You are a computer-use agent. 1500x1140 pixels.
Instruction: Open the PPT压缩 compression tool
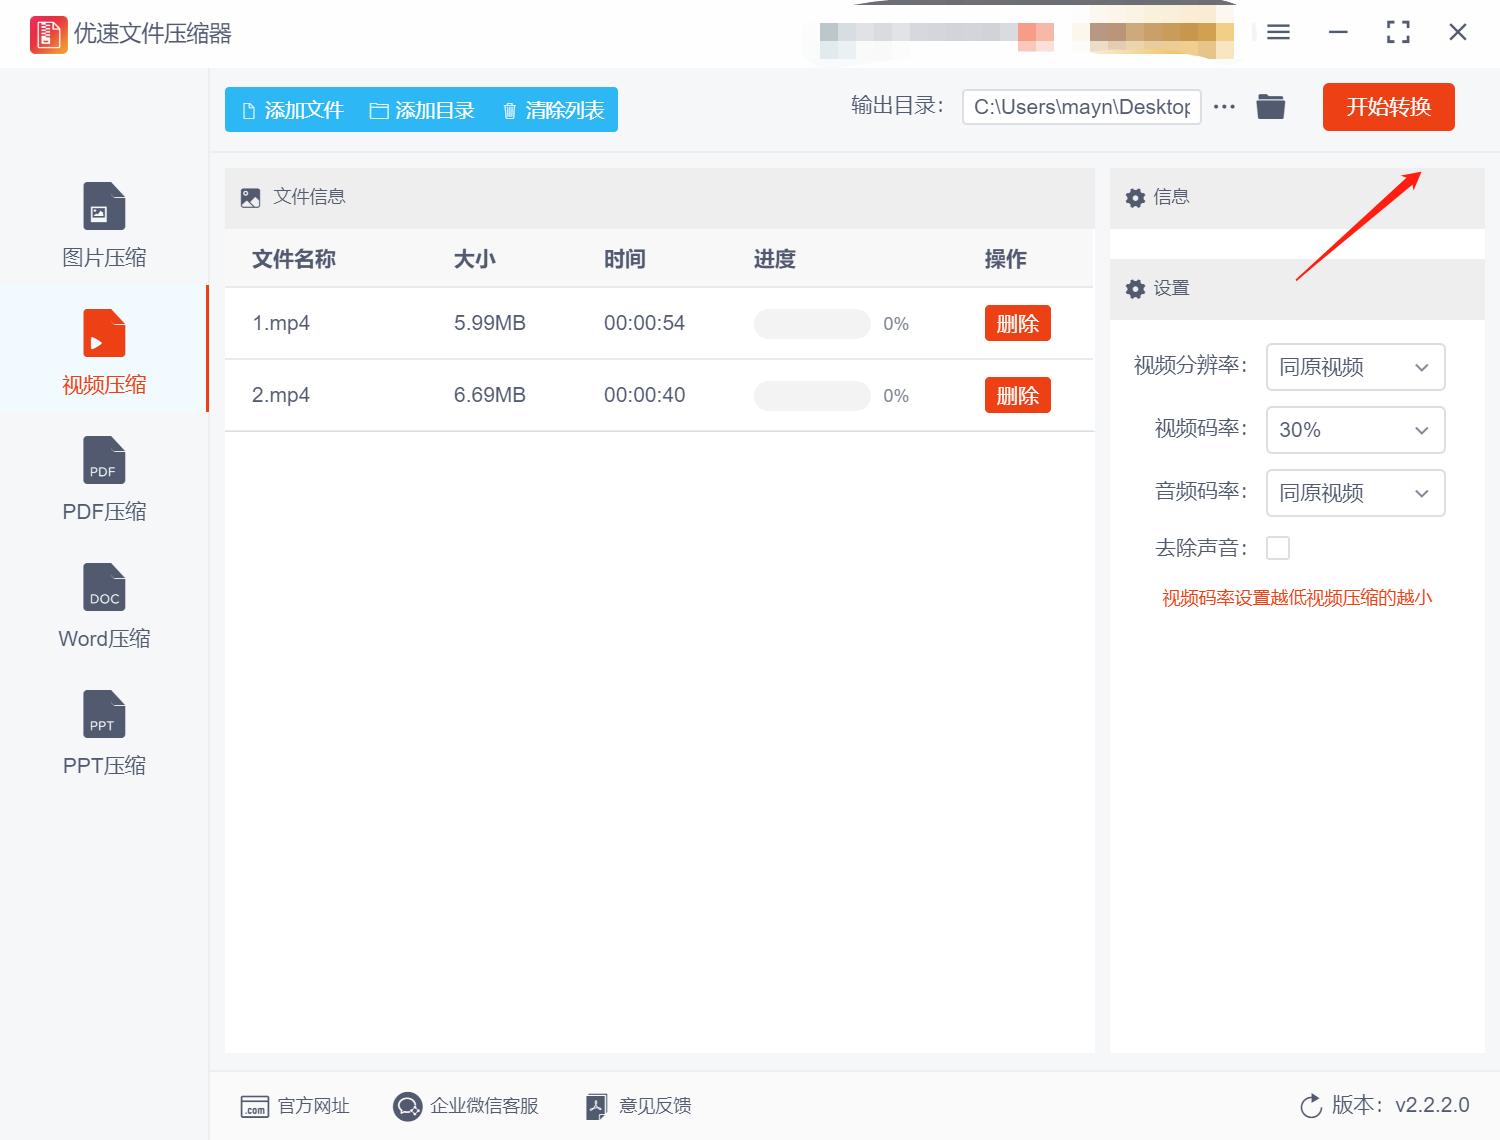[x=103, y=732]
